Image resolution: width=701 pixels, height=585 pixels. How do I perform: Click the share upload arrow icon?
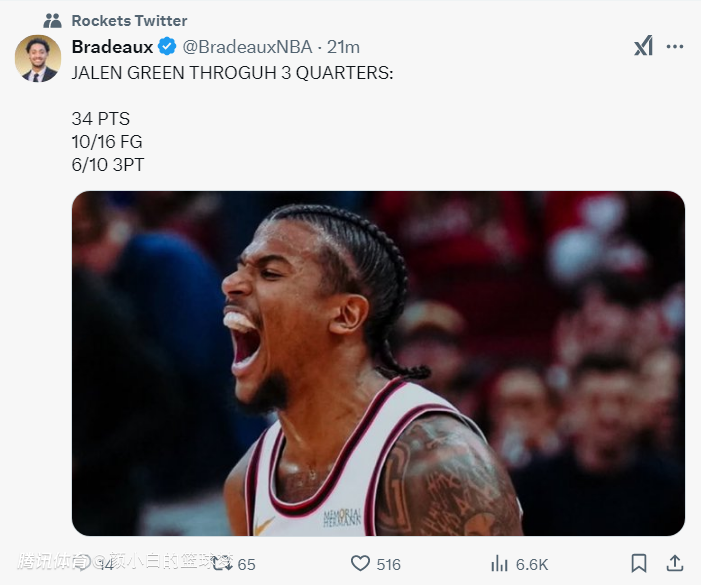click(x=675, y=563)
